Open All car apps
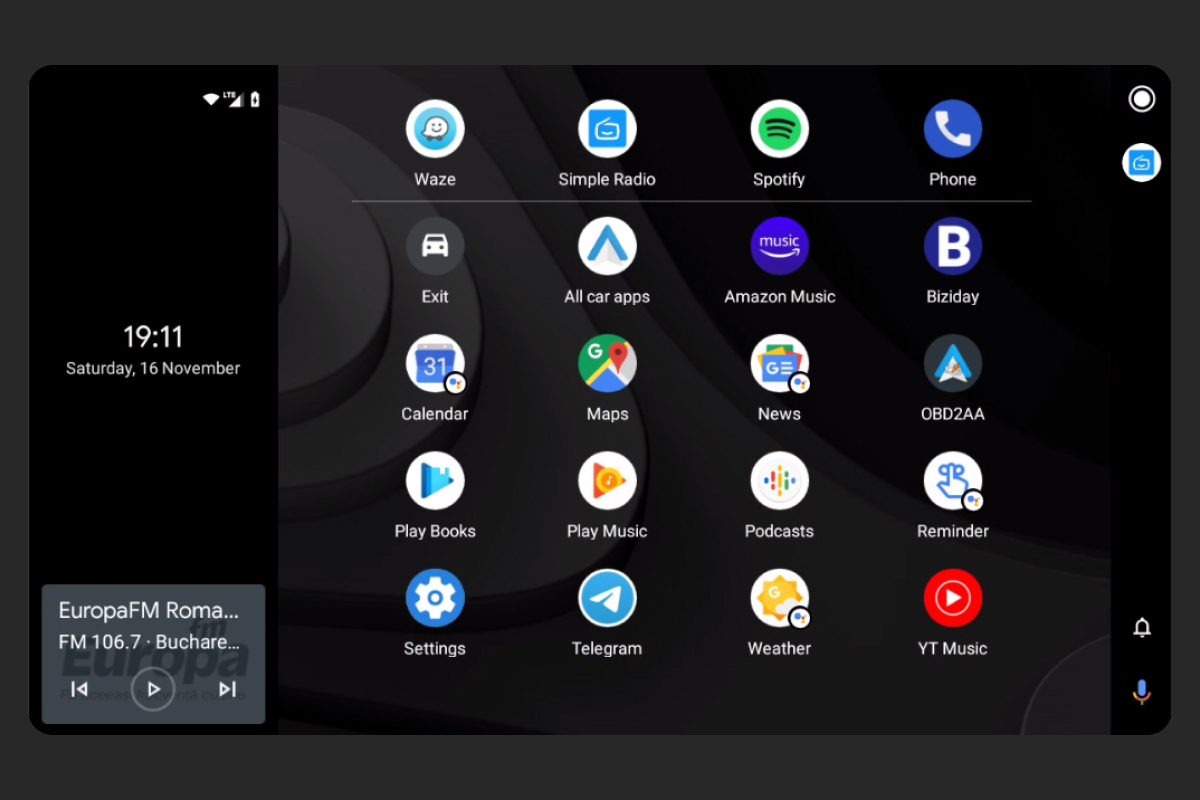This screenshot has width=1200, height=800. point(607,245)
